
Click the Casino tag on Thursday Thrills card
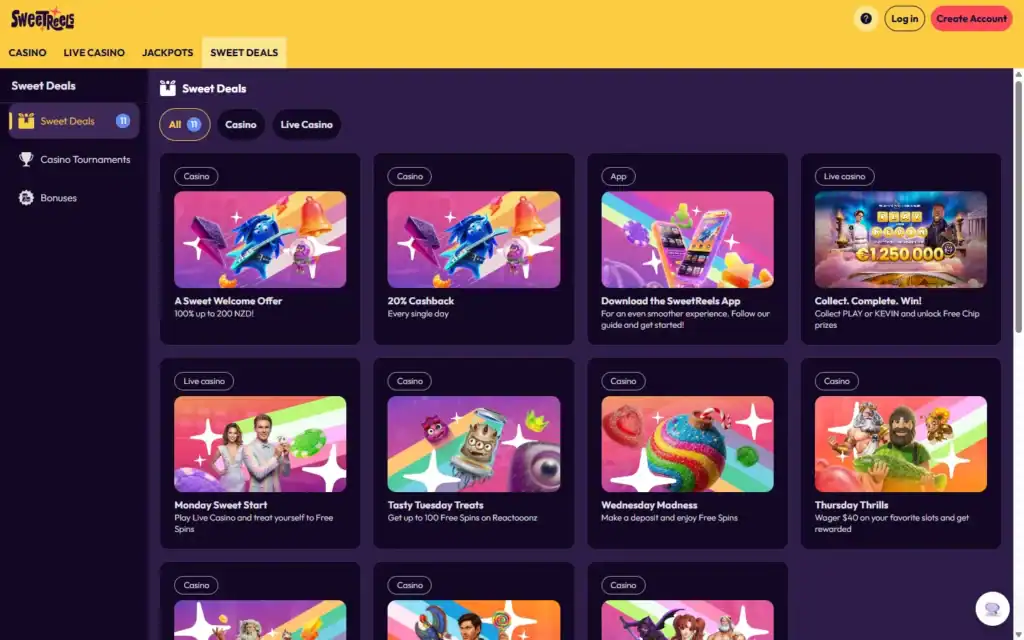pos(837,381)
